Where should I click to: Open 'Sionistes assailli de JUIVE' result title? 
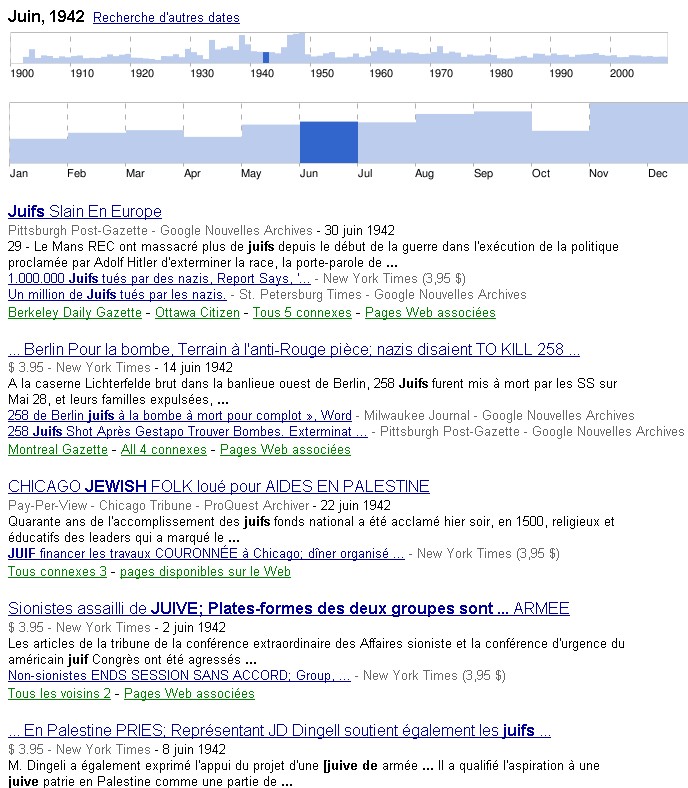pyautogui.click(x=288, y=609)
